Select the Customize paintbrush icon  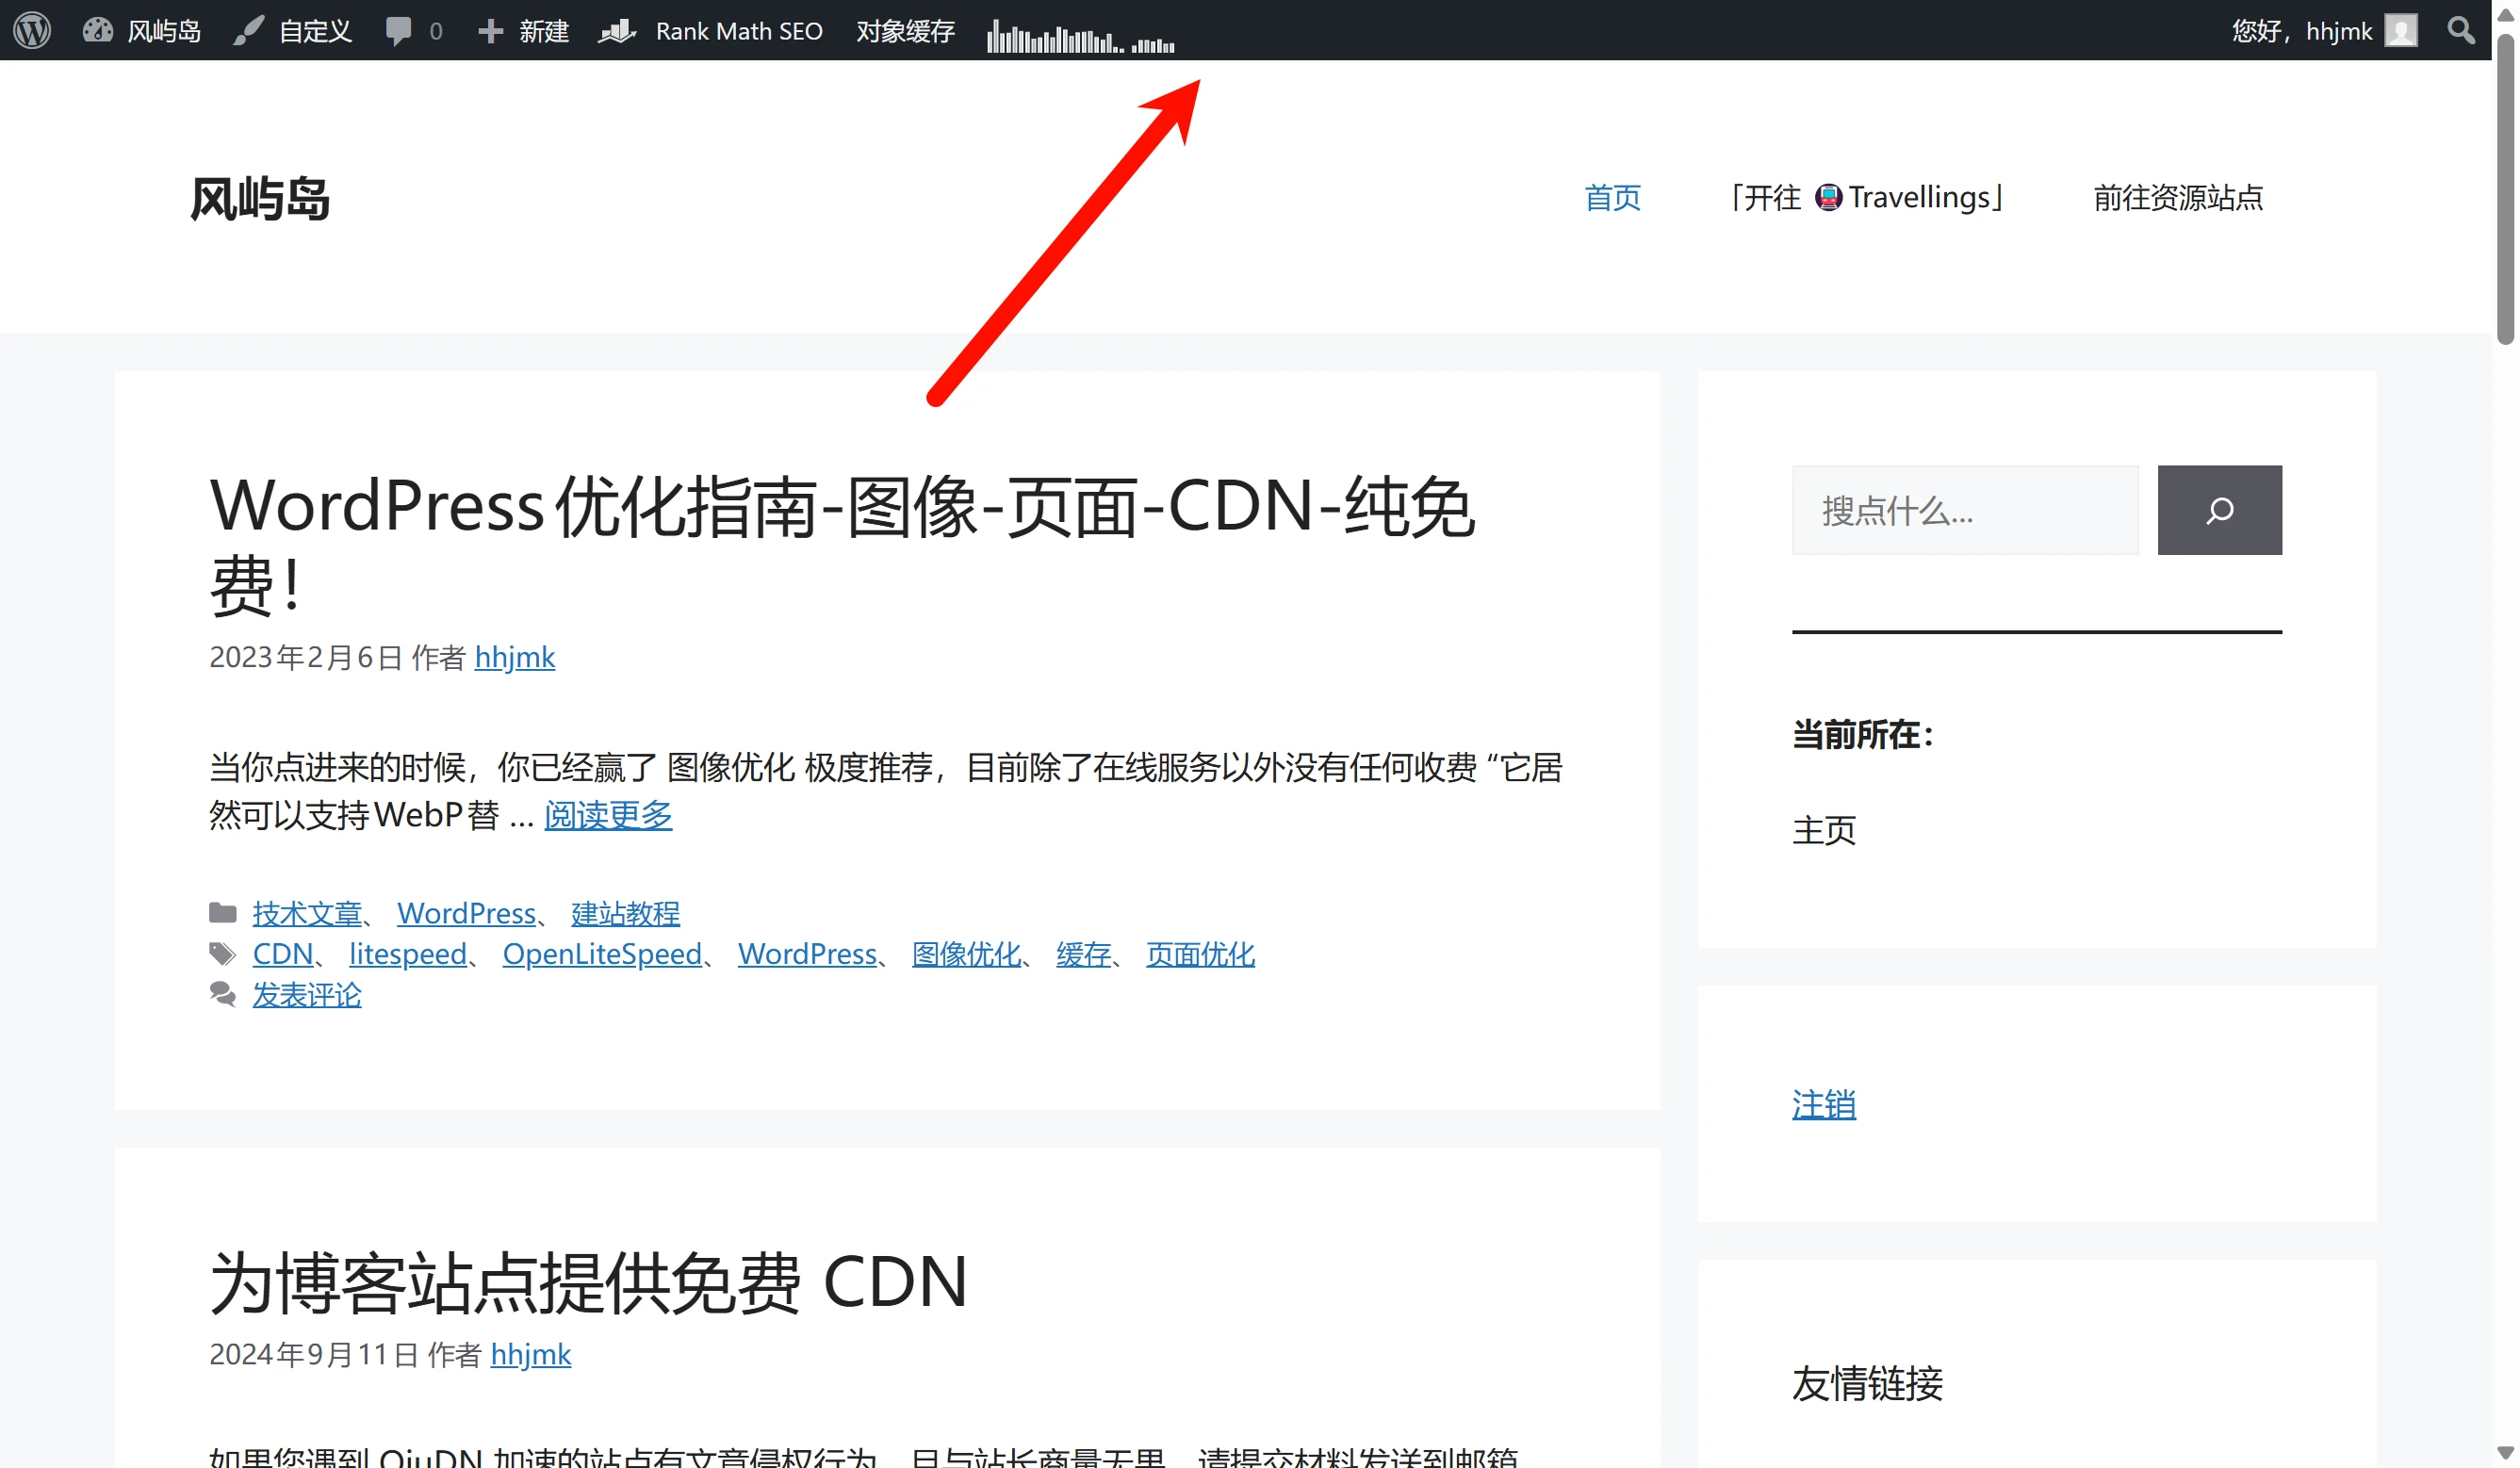pyautogui.click(x=247, y=30)
